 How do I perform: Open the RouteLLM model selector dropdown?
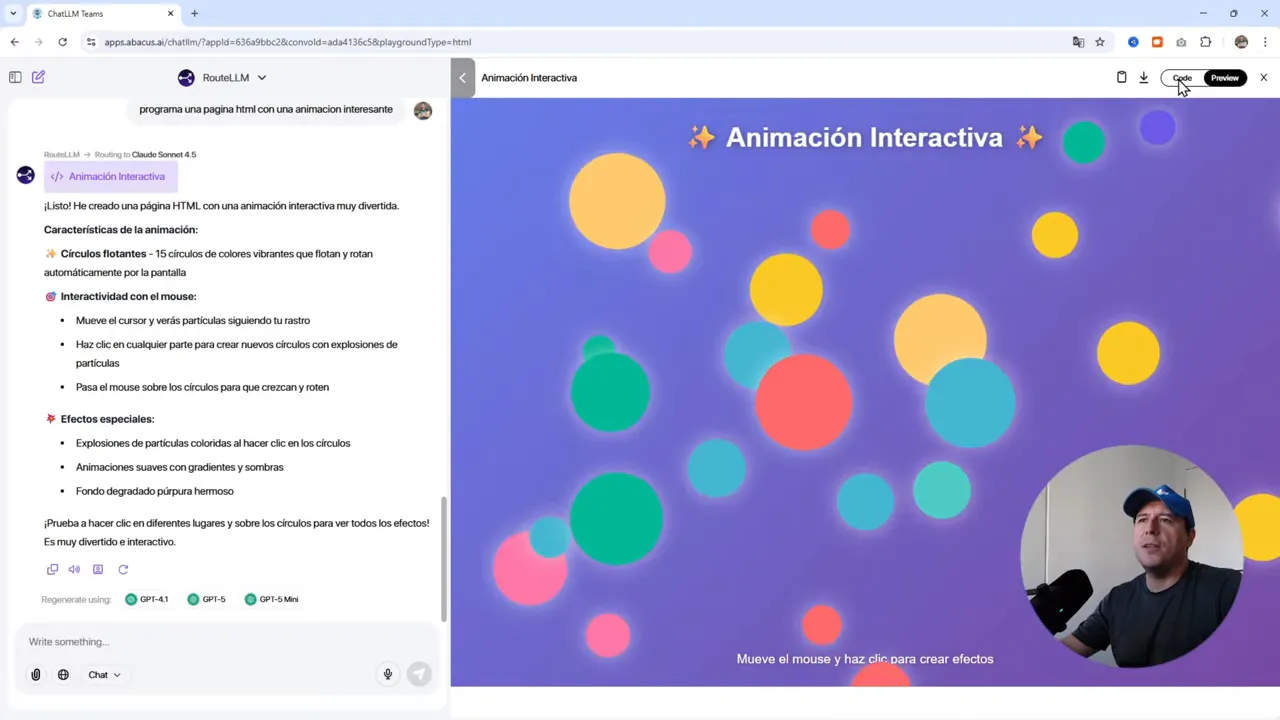coord(233,77)
